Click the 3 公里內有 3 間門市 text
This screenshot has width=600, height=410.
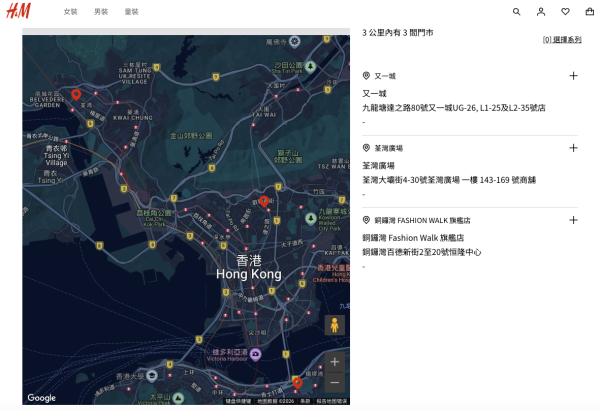[x=398, y=33]
